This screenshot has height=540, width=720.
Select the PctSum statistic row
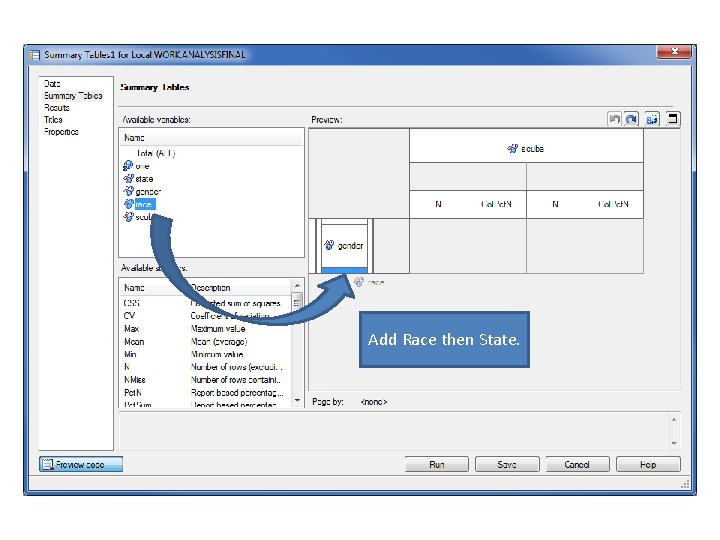(x=205, y=404)
